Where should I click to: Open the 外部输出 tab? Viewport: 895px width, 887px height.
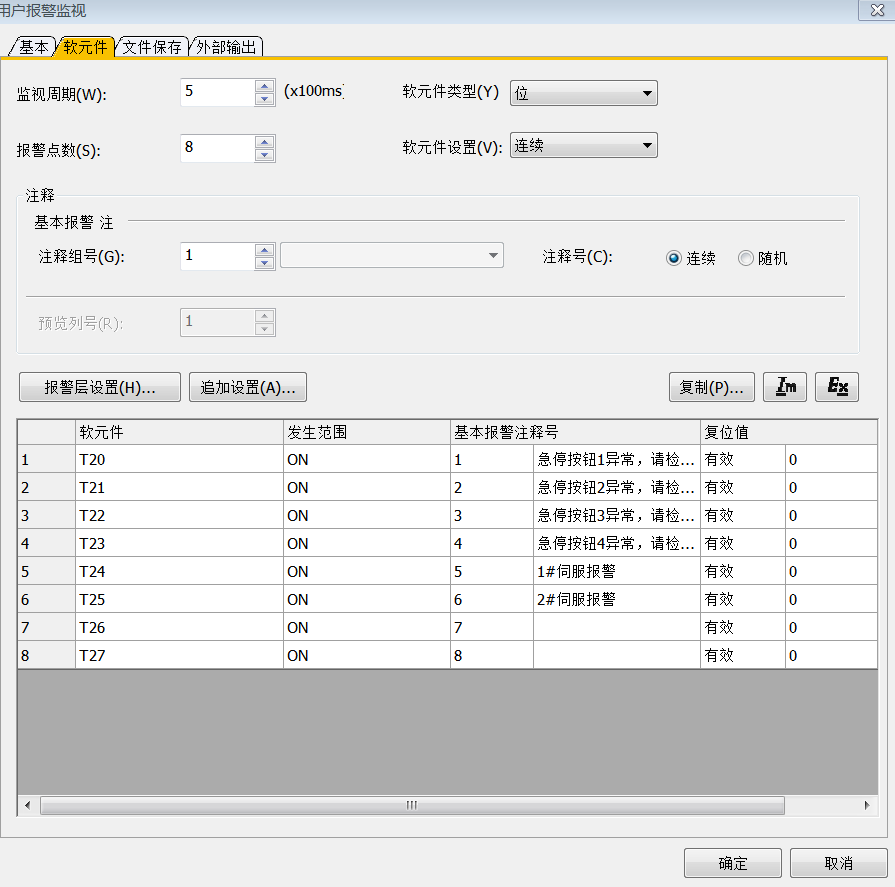[x=226, y=47]
